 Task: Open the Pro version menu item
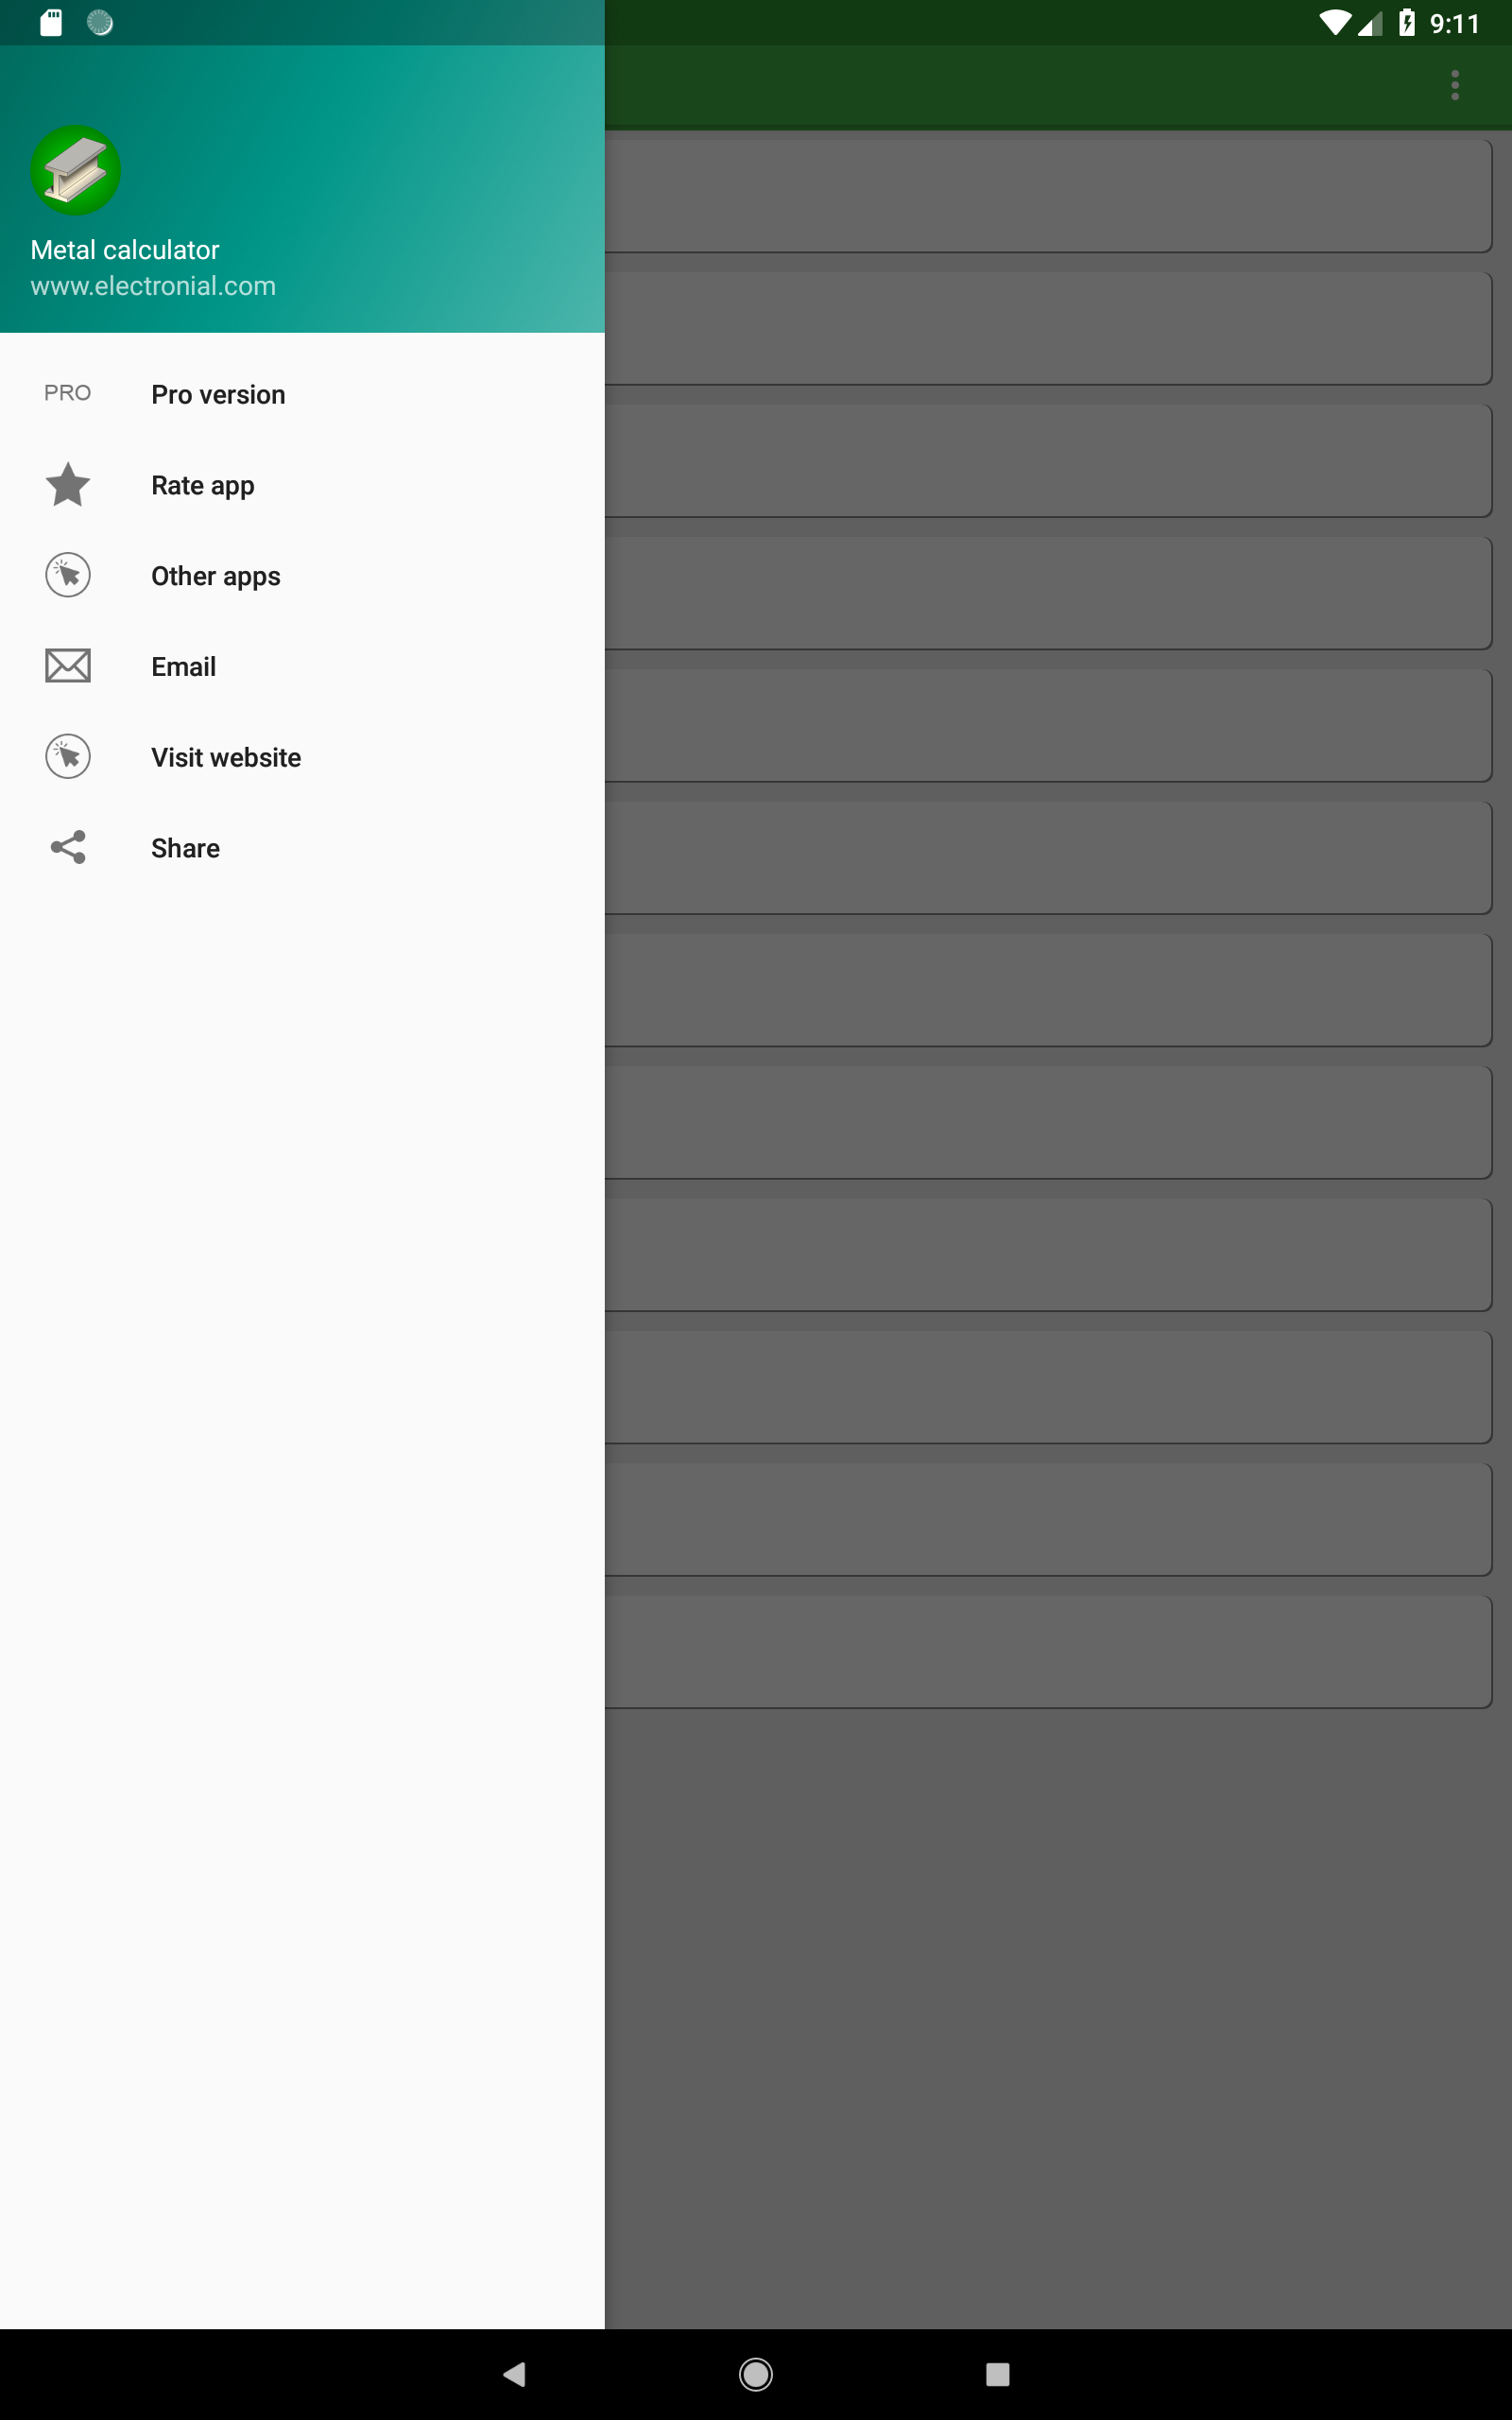coord(302,394)
